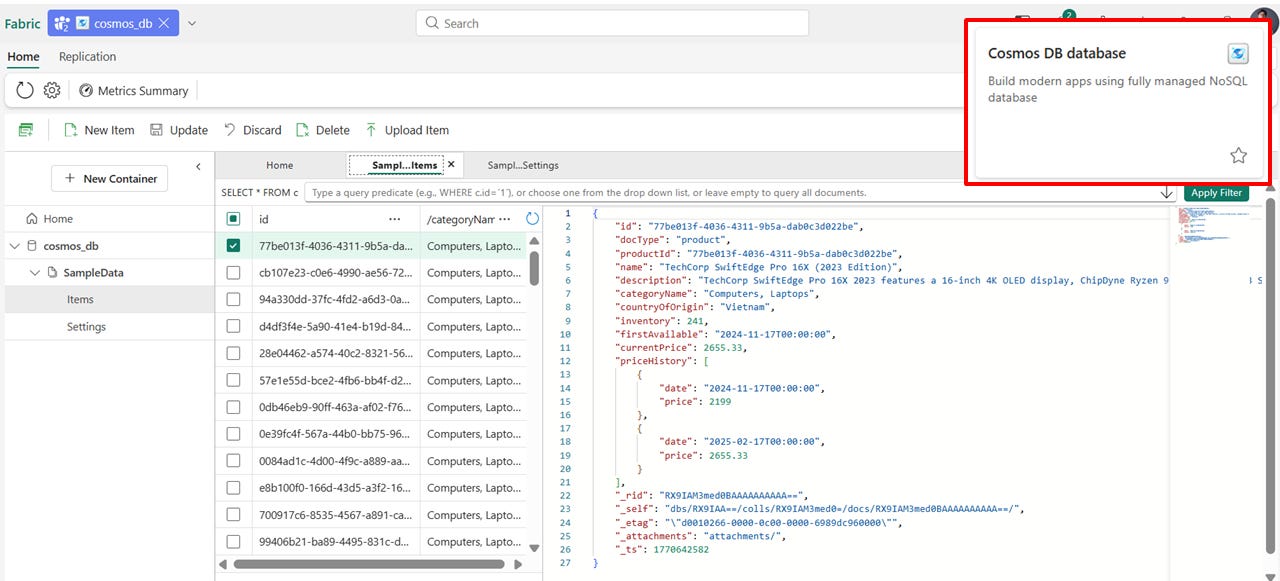Collapse the SampleData container node
The image size is (1280, 581).
[35, 273]
